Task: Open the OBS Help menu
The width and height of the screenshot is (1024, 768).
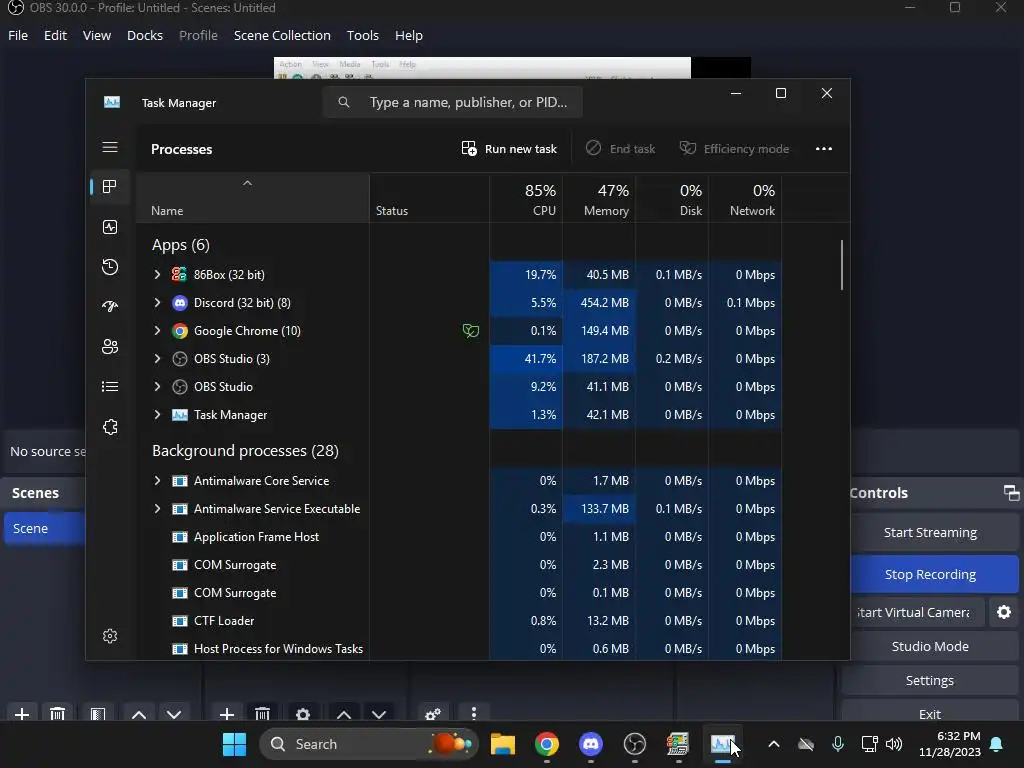Action: pyautogui.click(x=409, y=35)
